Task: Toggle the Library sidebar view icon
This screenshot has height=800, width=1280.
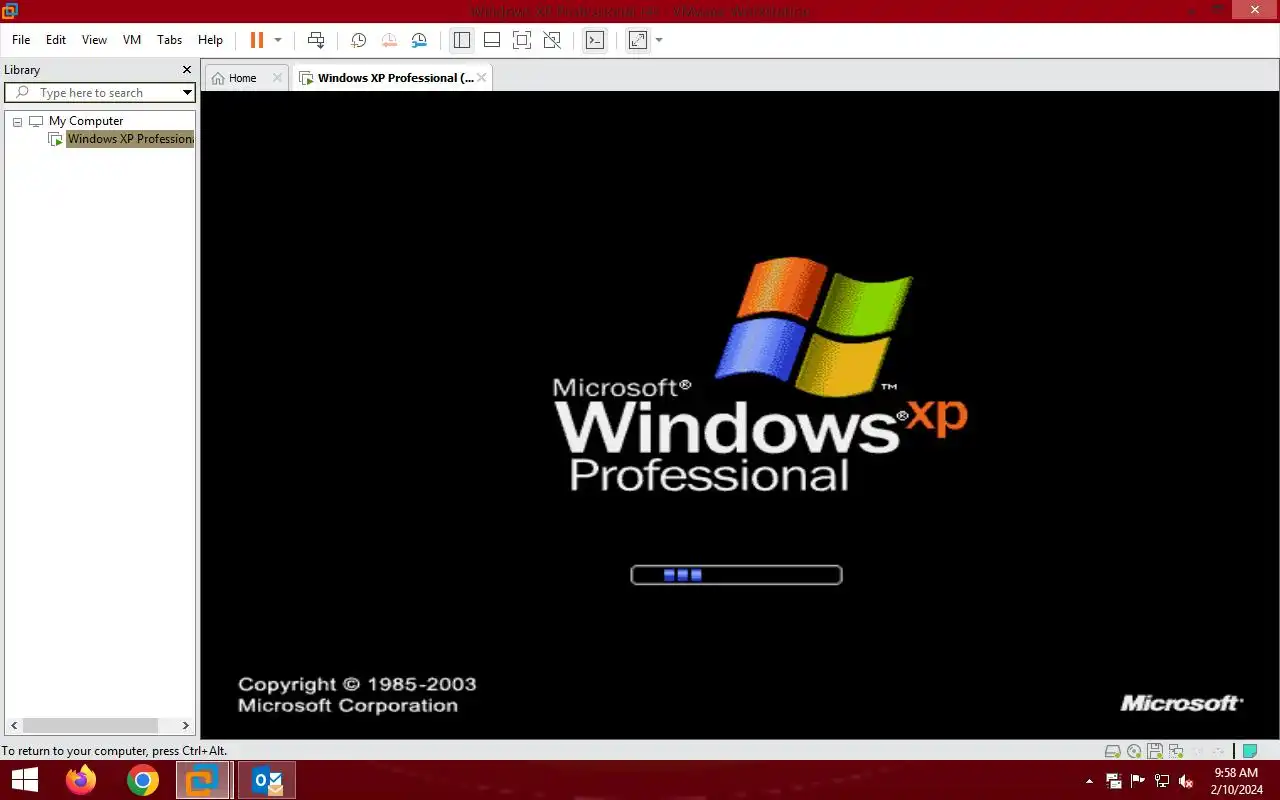Action: coord(461,40)
